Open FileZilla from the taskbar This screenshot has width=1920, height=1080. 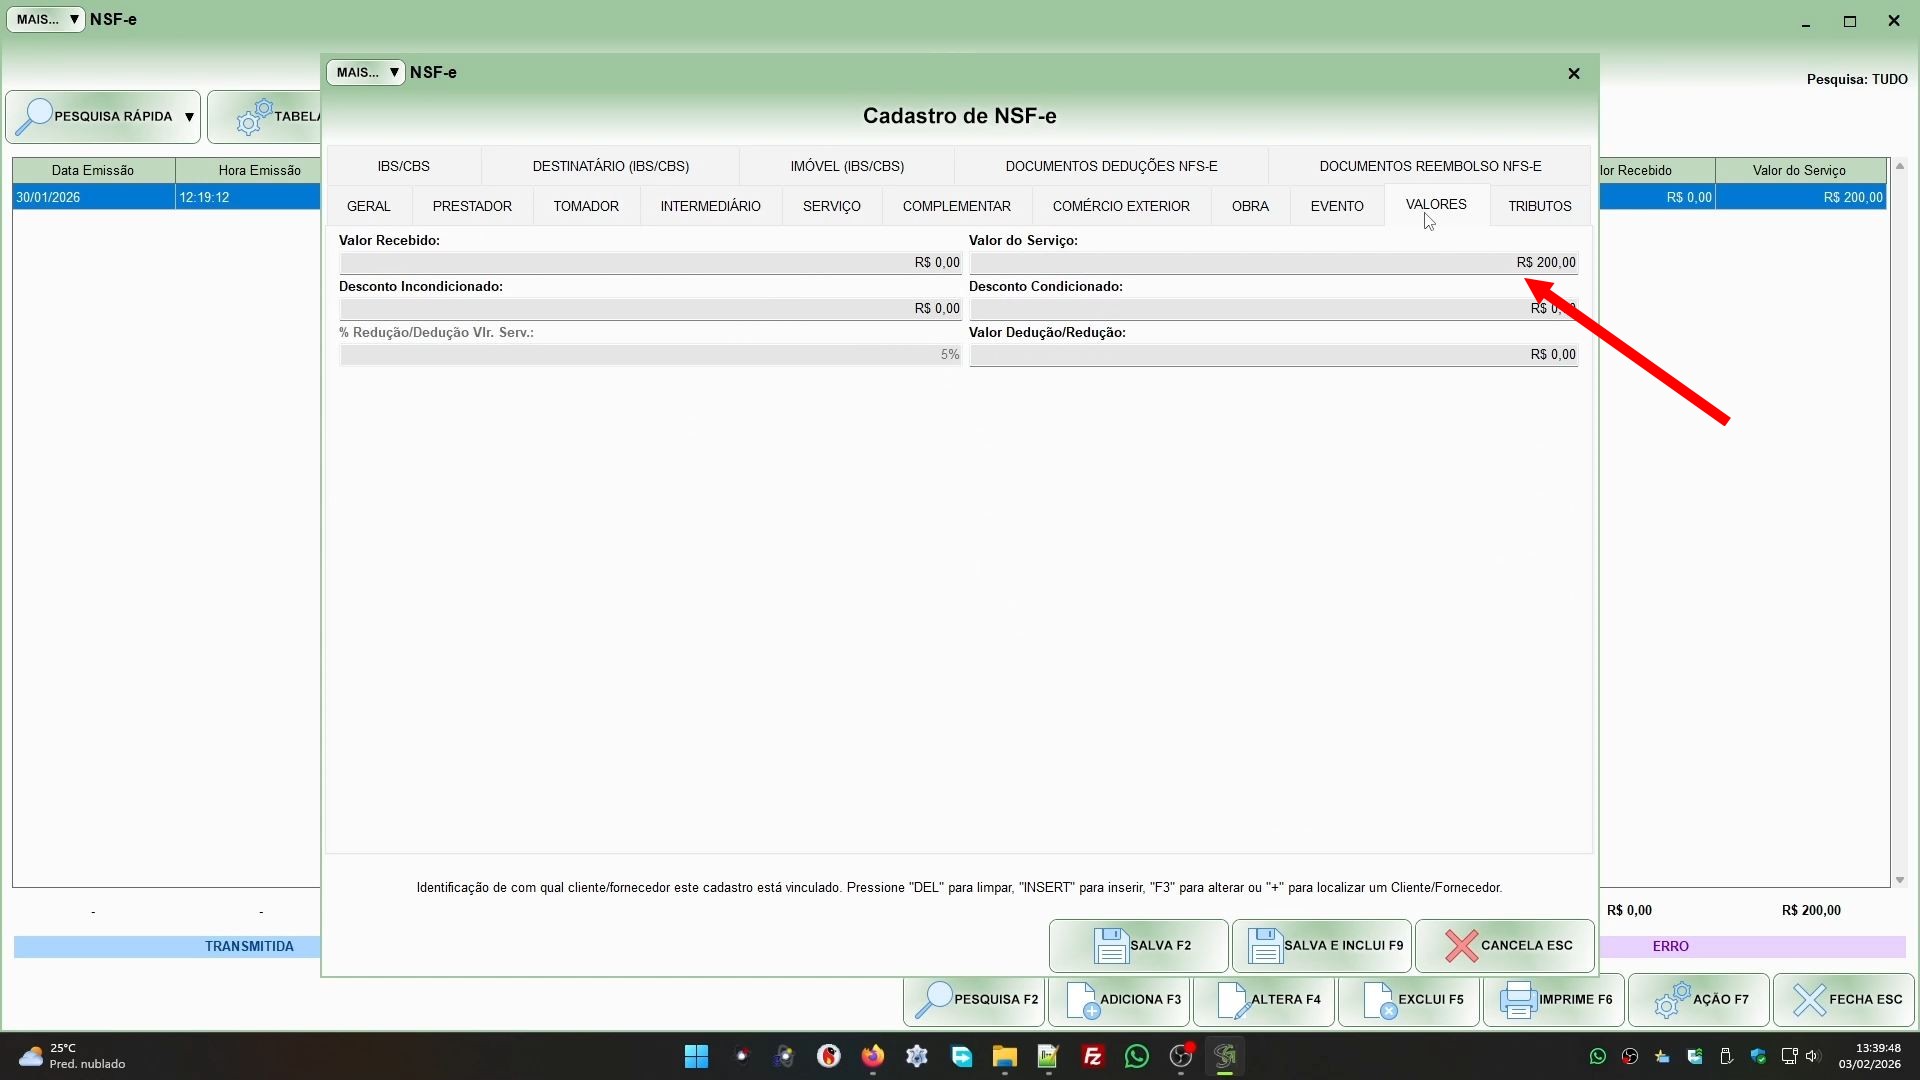point(1092,1056)
